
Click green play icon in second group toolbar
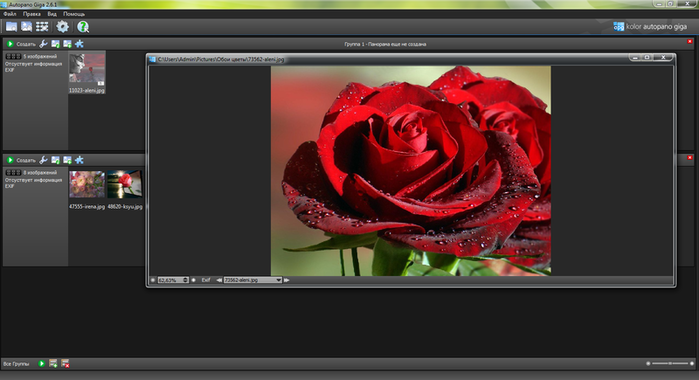click(10, 160)
